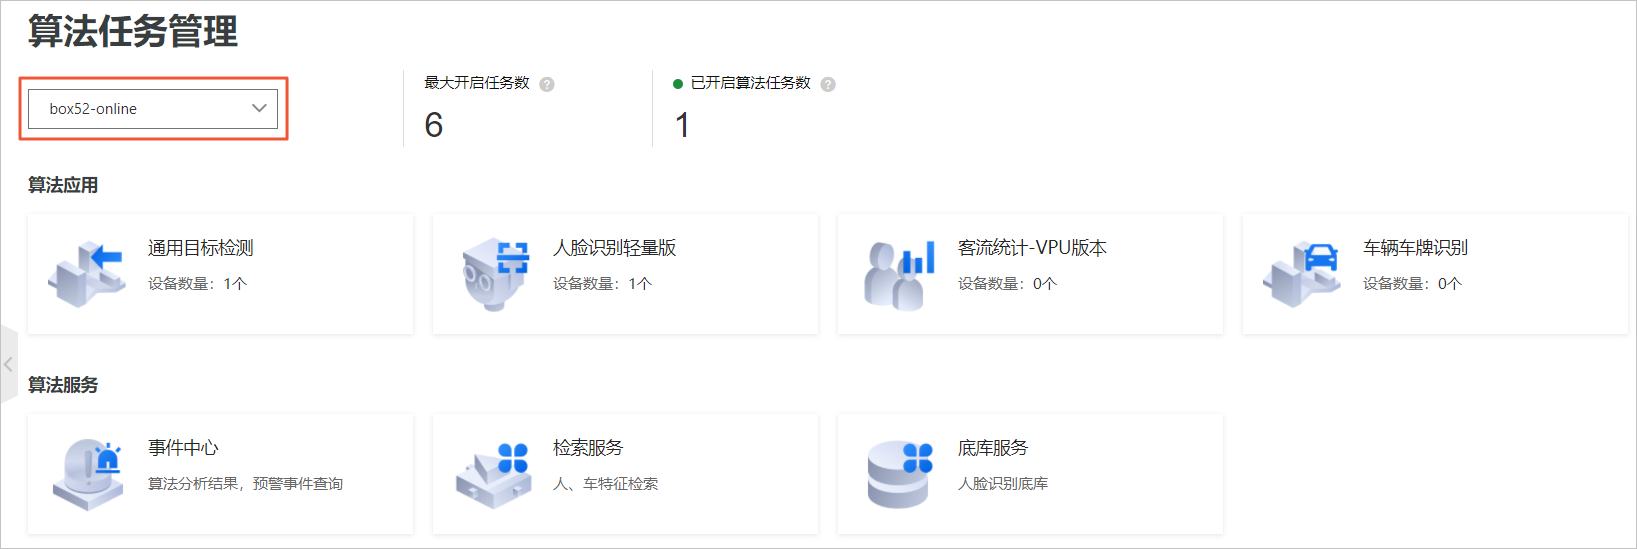Click the 人脸识别底库 description
Screen dimensions: 1637x549
(1003, 484)
